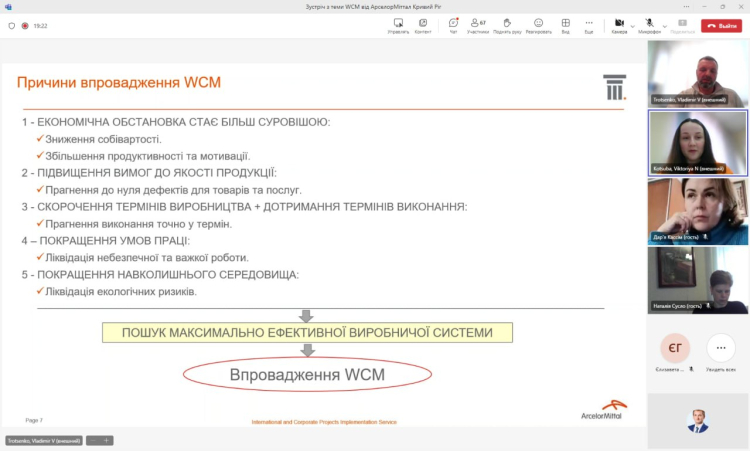The width and height of the screenshot is (750, 451).
Task: Select Kotsuba Viktoriya's video tile
Action: [x=697, y=142]
